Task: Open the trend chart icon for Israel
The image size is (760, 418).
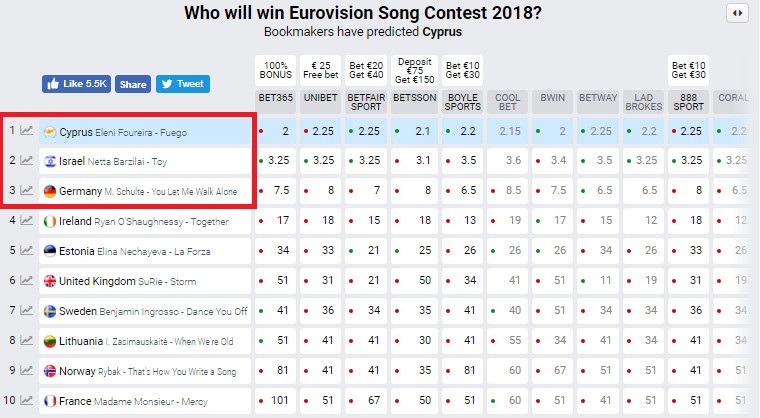Action: coord(26,161)
